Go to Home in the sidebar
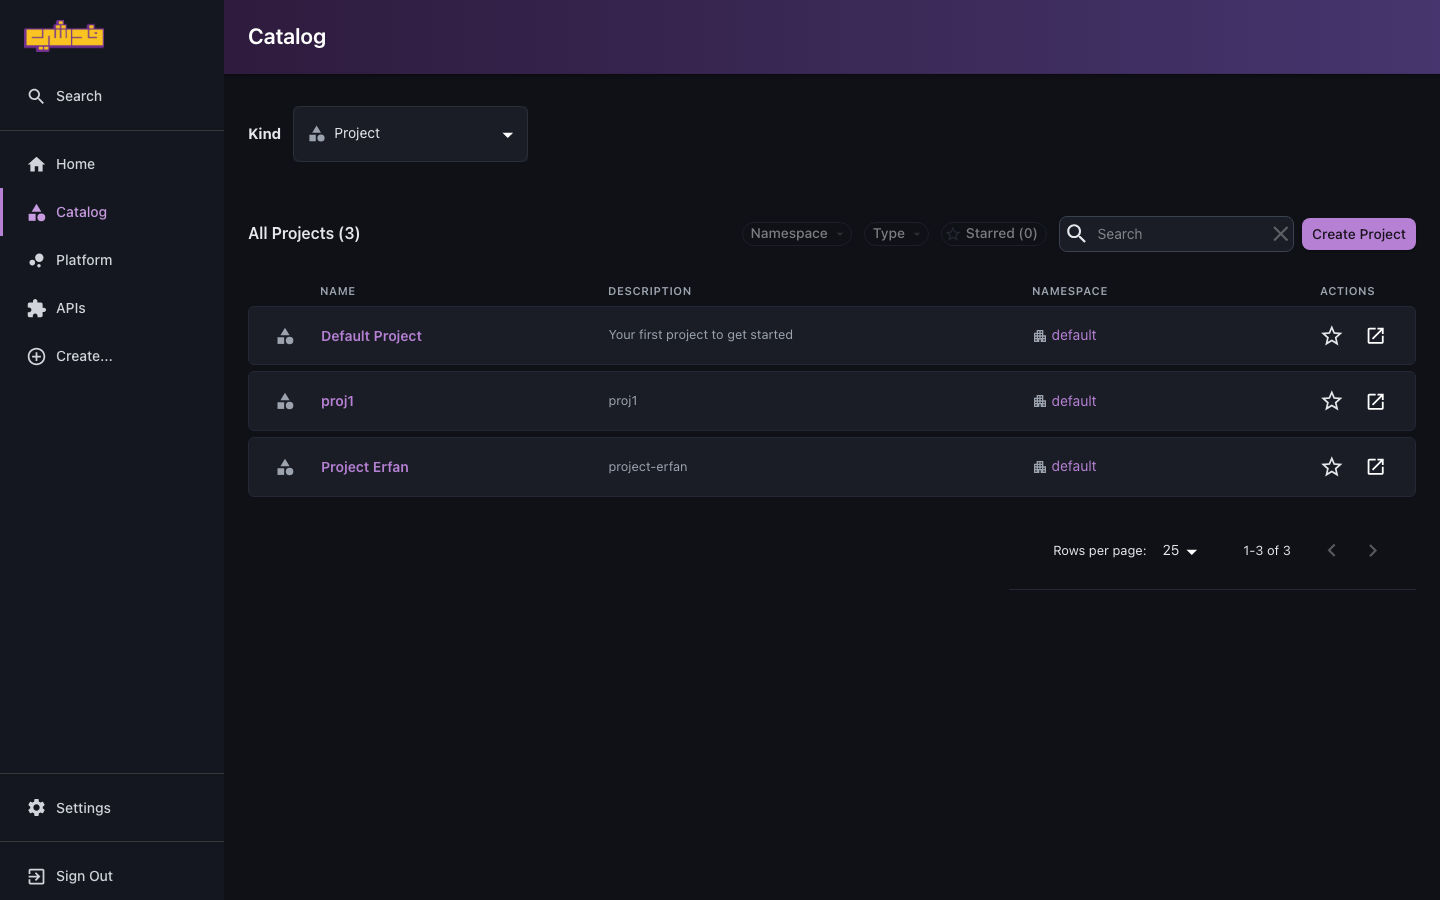This screenshot has width=1440, height=900. tap(112, 164)
